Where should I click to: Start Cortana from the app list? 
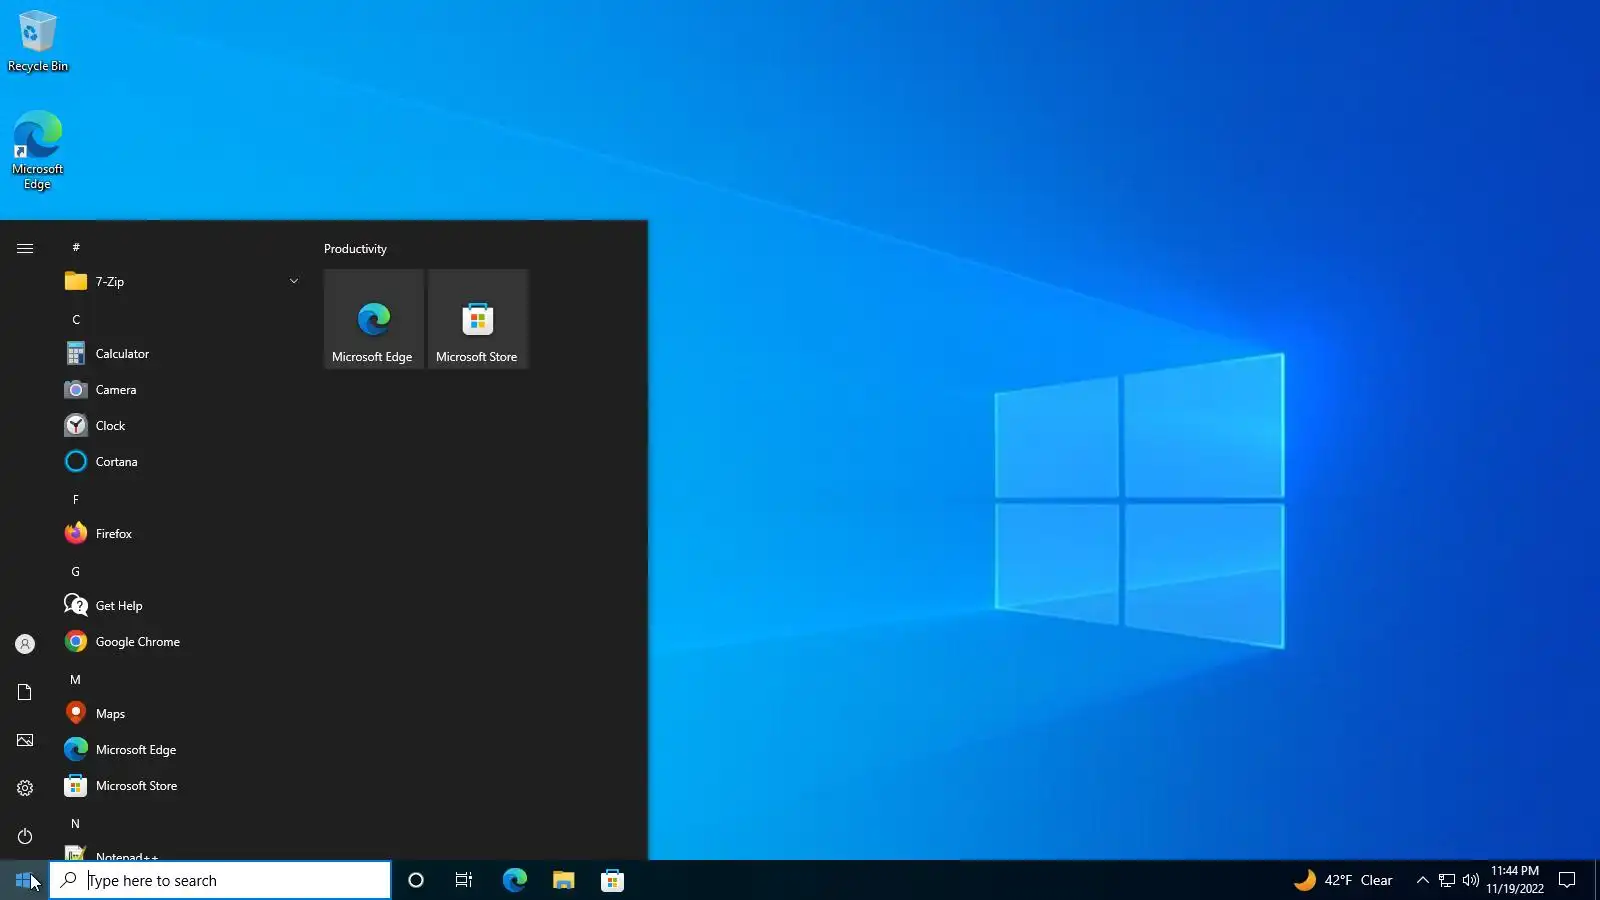click(x=182, y=462)
